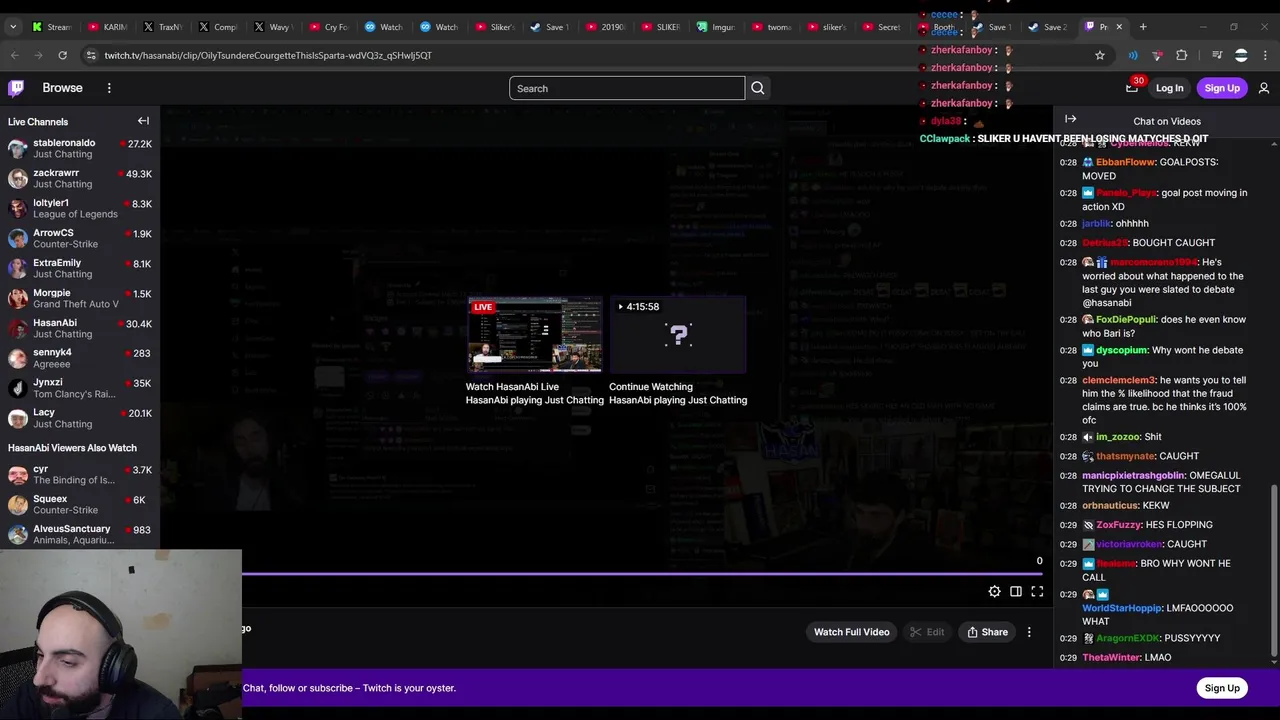
Task: Open the three-dot menu beside Browse
Action: point(109,88)
